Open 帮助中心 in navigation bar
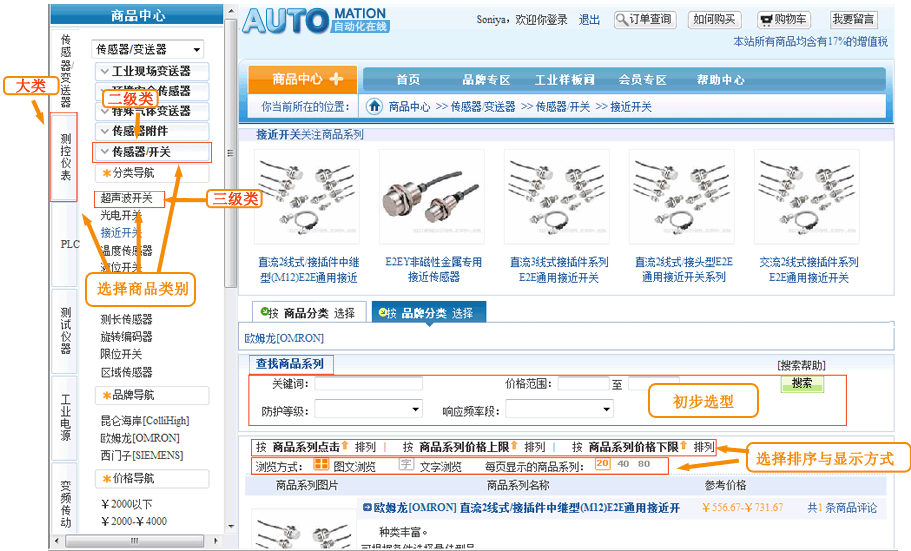The width and height of the screenshot is (911, 551). click(720, 80)
